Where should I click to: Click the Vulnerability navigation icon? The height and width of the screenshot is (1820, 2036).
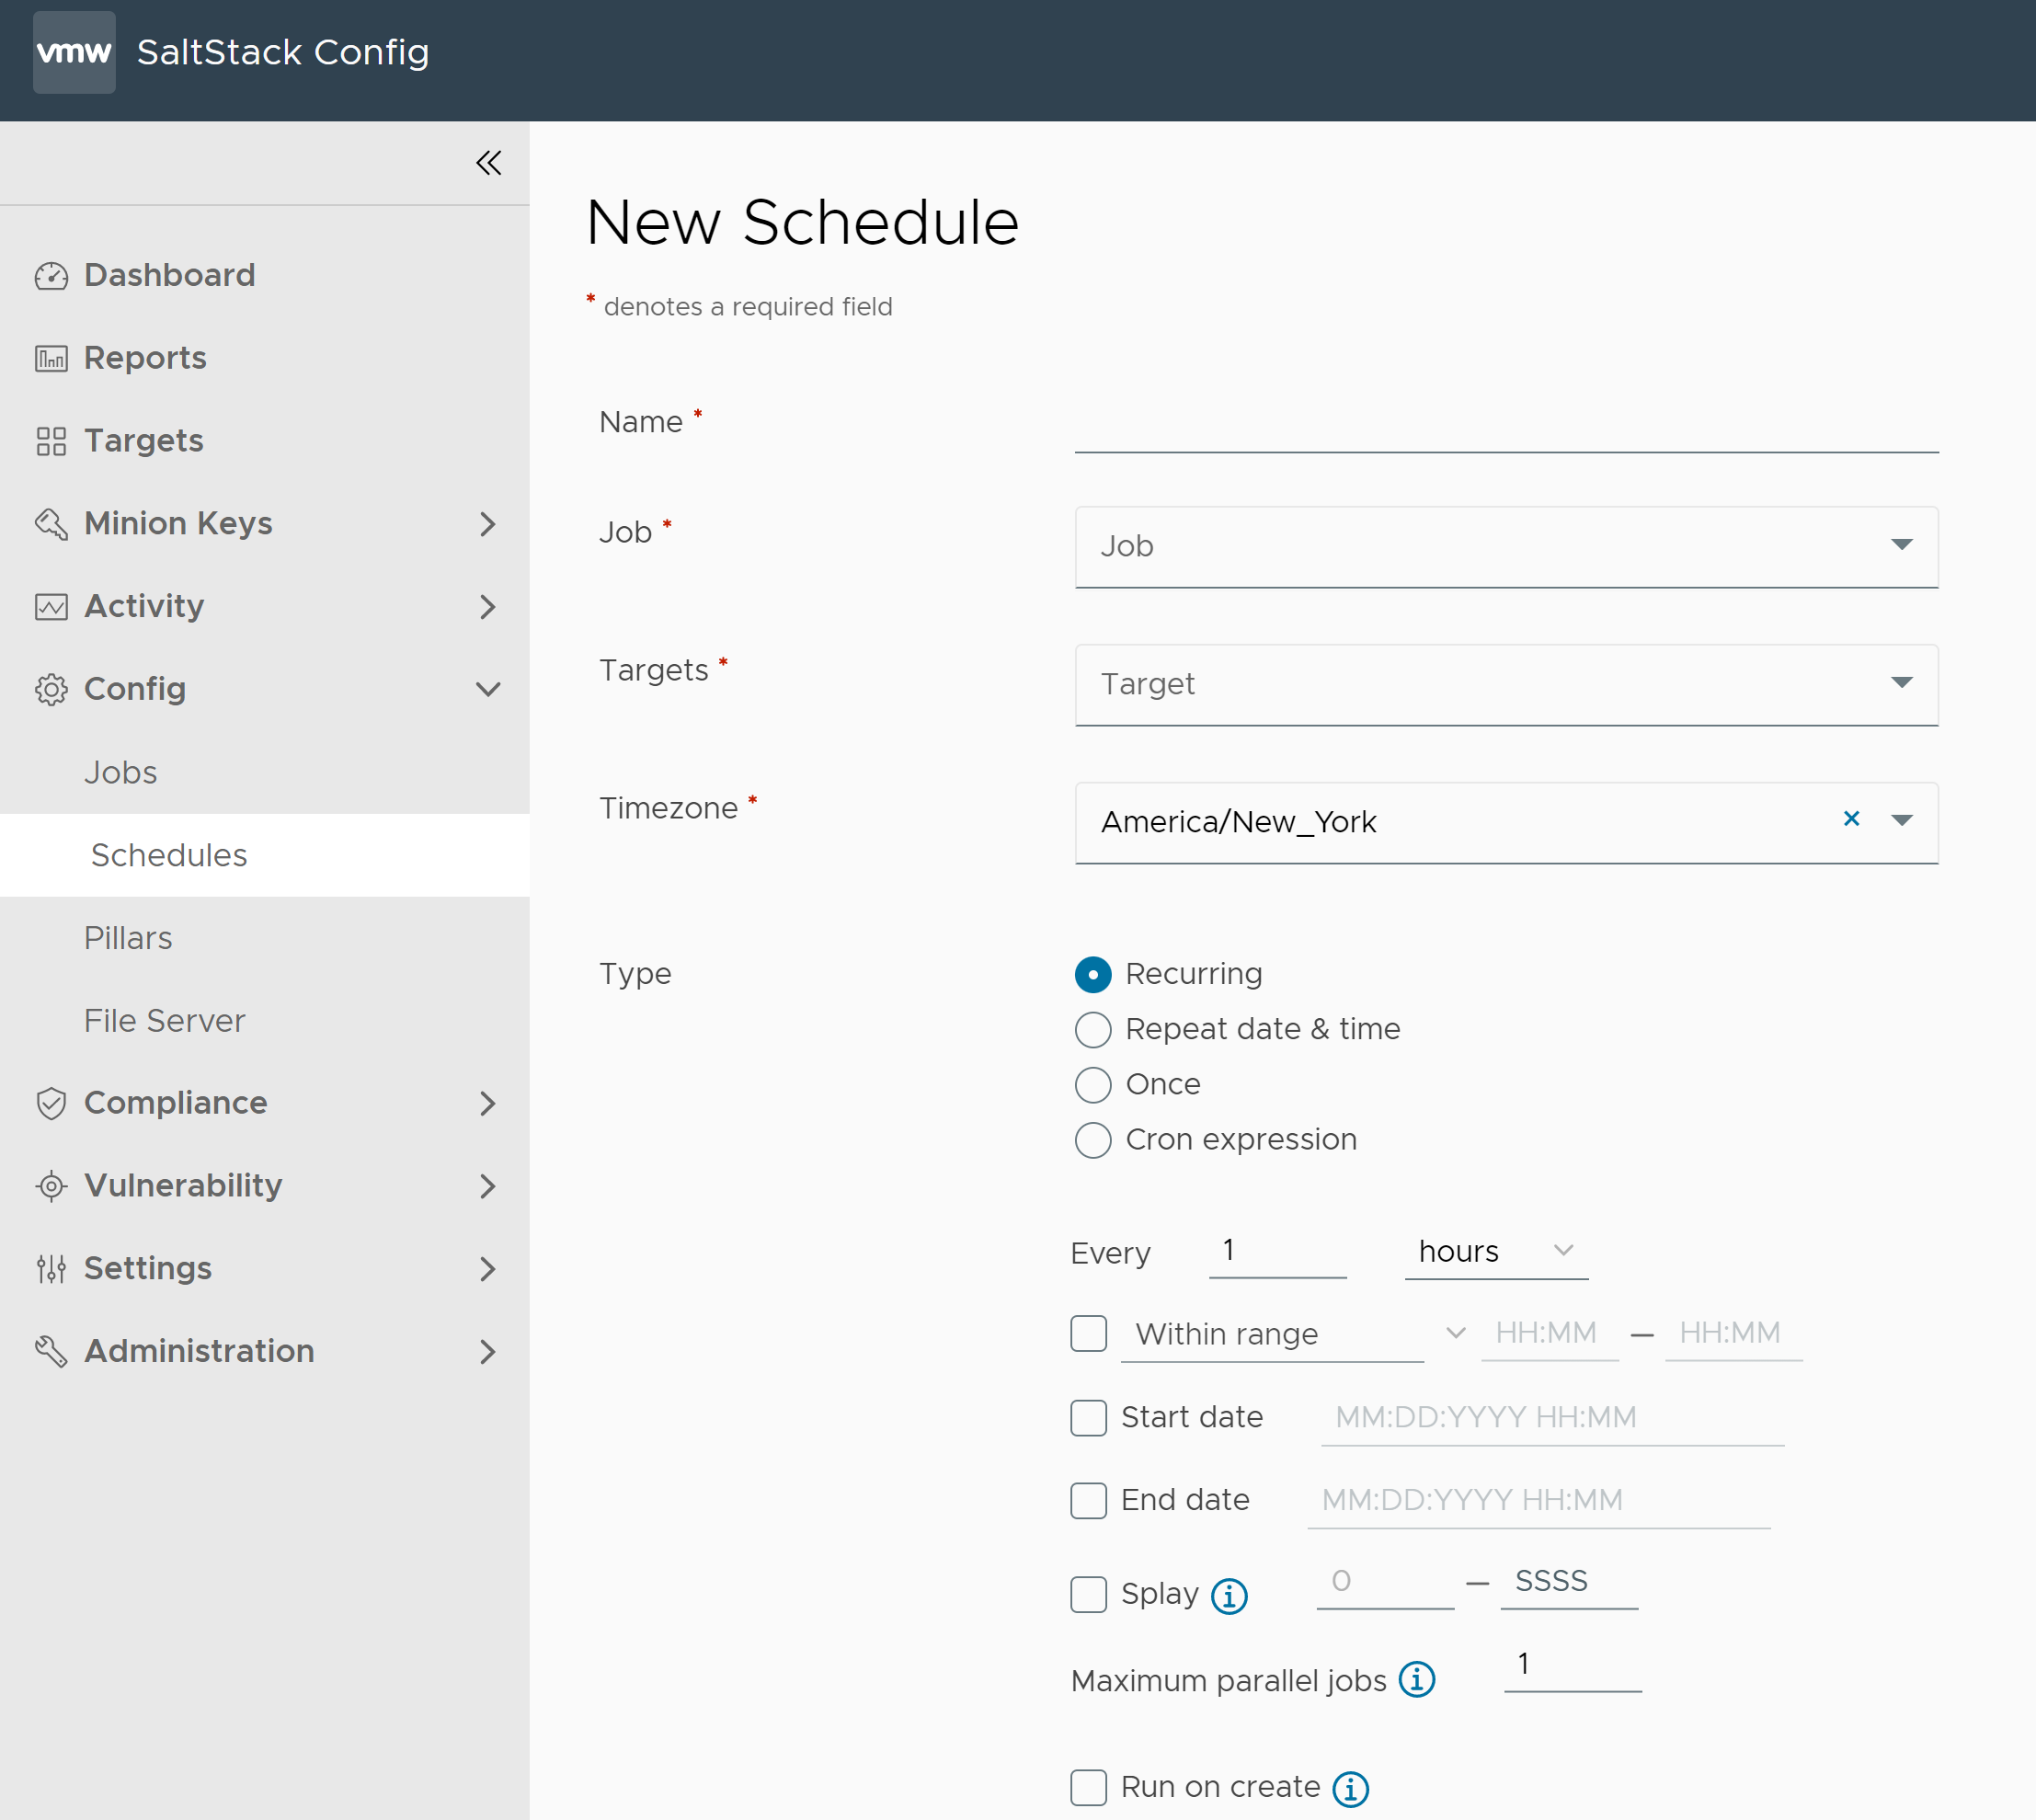click(49, 1184)
